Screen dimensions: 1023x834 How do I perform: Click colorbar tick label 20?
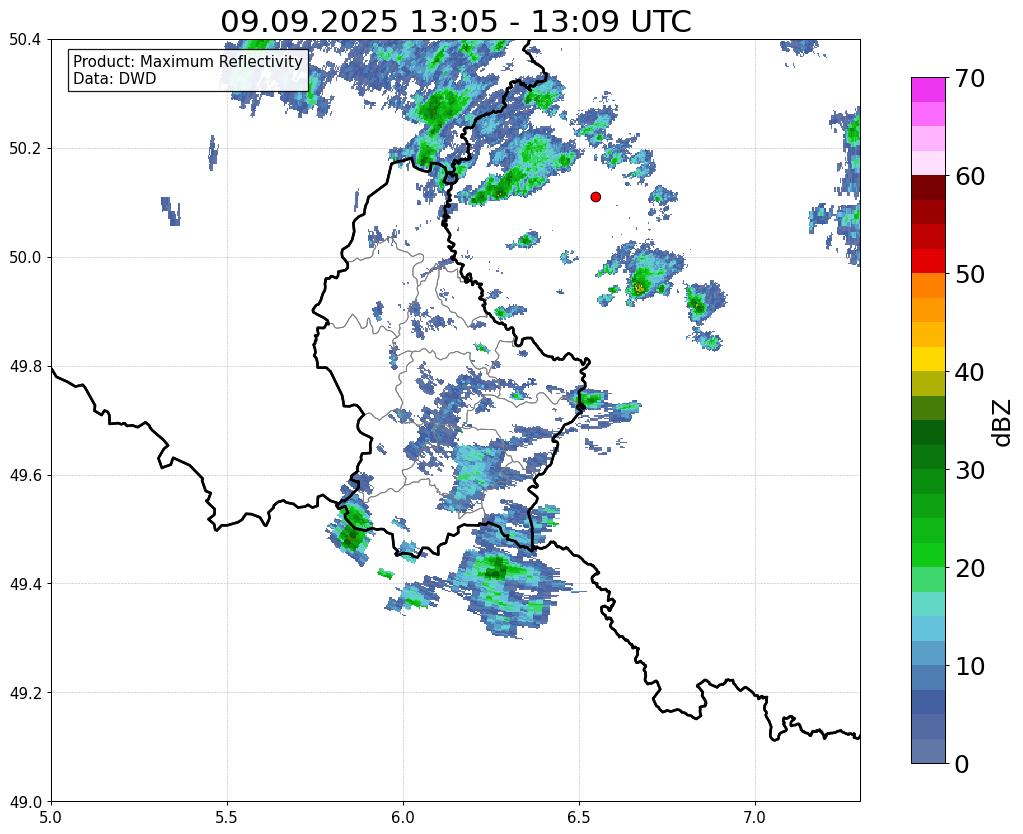tap(969, 568)
